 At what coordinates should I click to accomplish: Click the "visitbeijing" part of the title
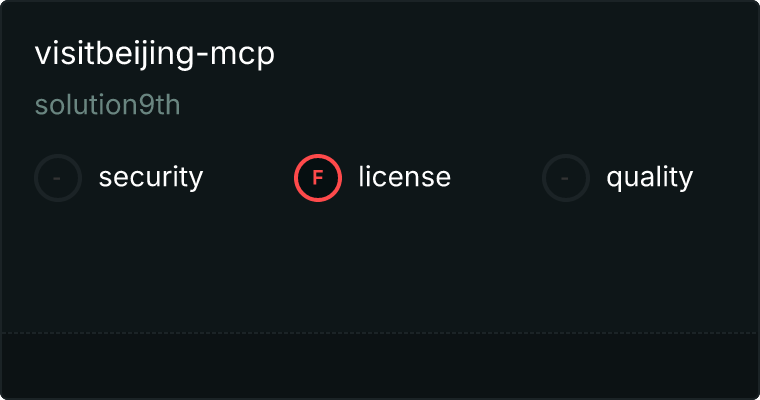pos(114,54)
